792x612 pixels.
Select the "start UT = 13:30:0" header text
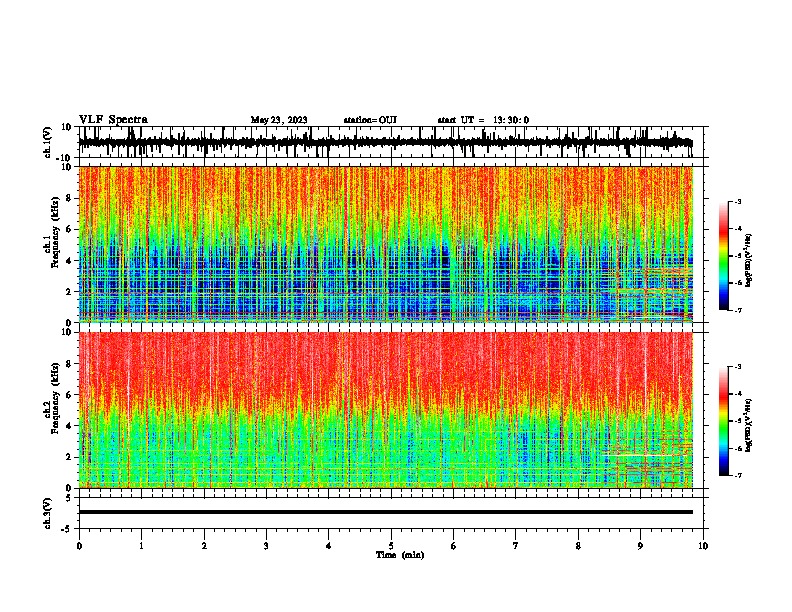tap(483, 120)
